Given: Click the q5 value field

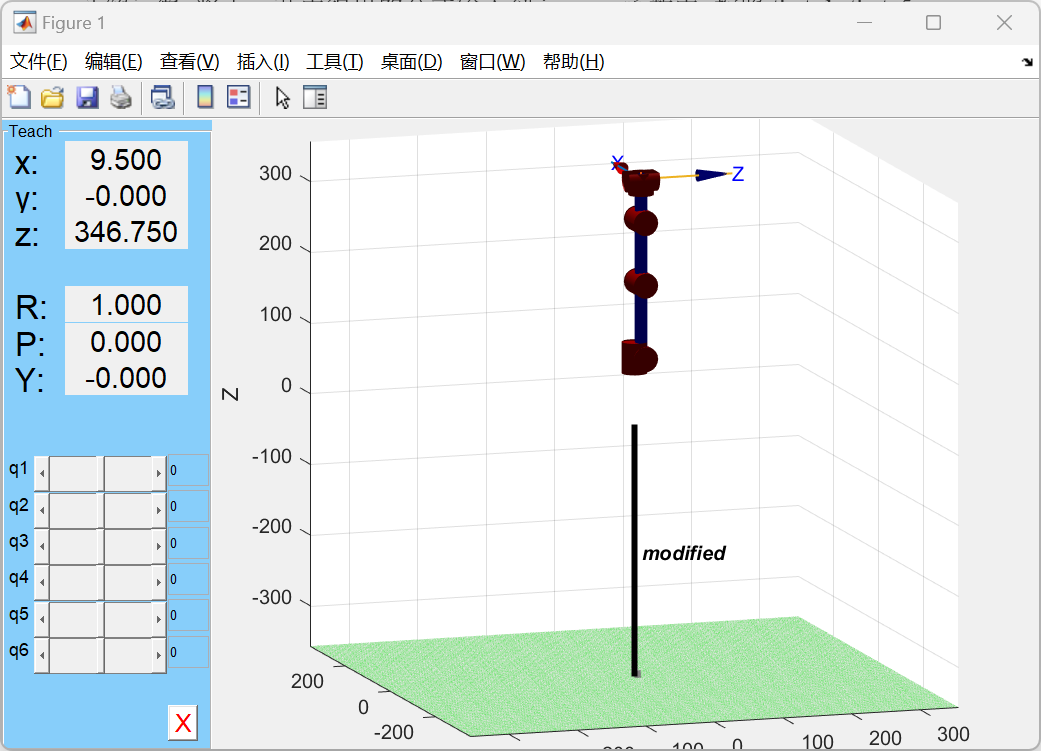Looking at the screenshot, I should tap(189, 616).
